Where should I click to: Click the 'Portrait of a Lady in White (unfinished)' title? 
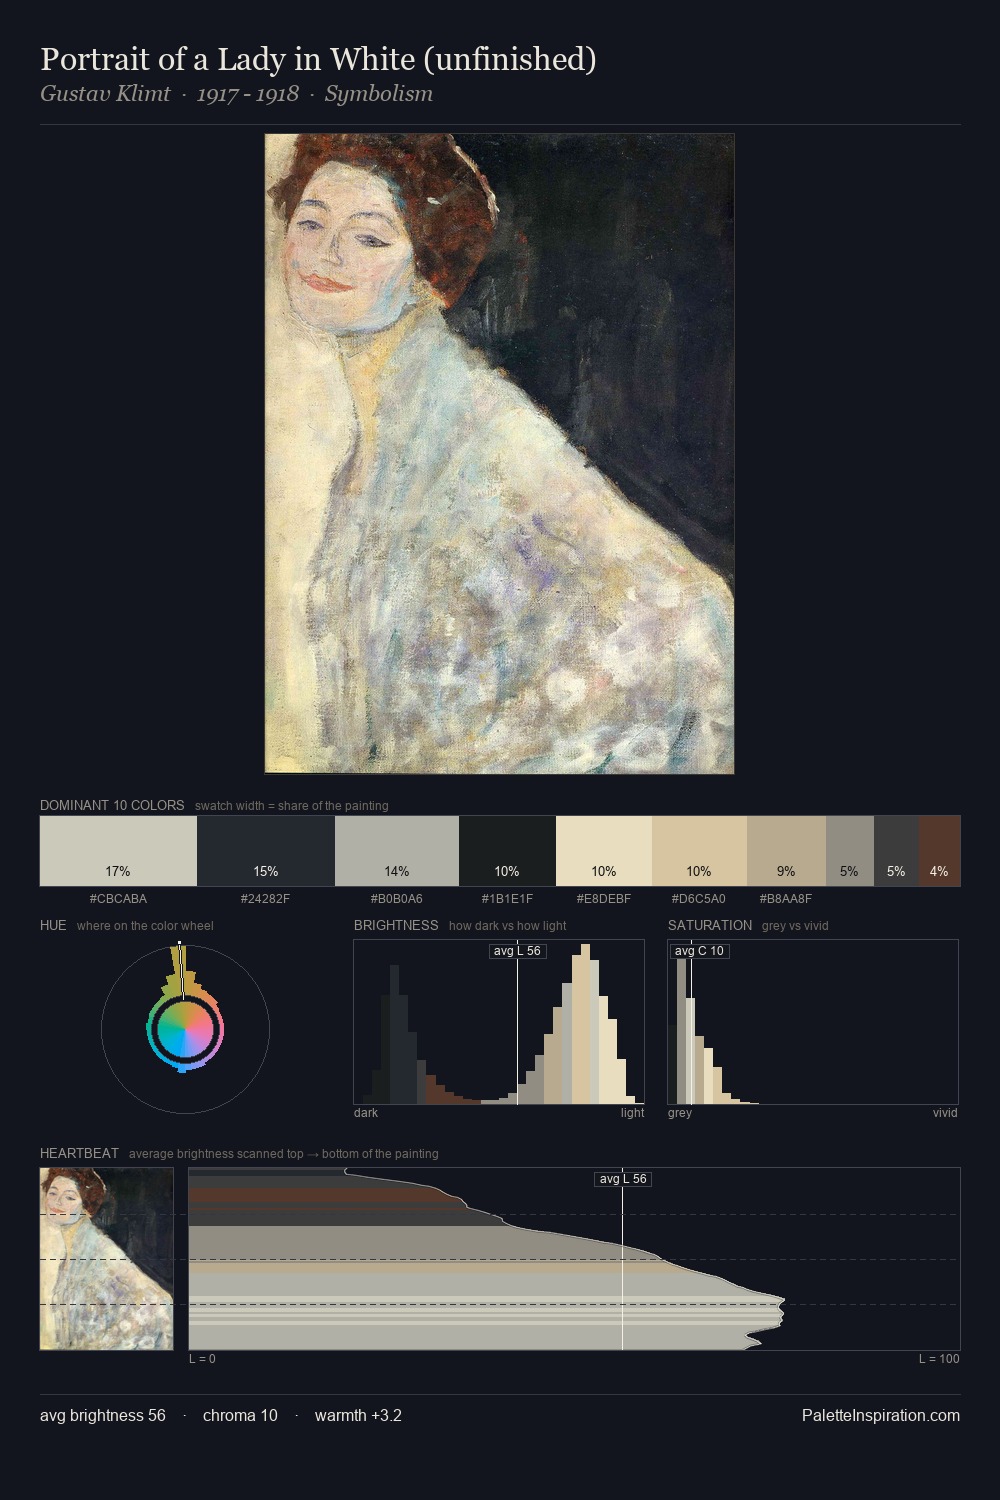coord(318,59)
